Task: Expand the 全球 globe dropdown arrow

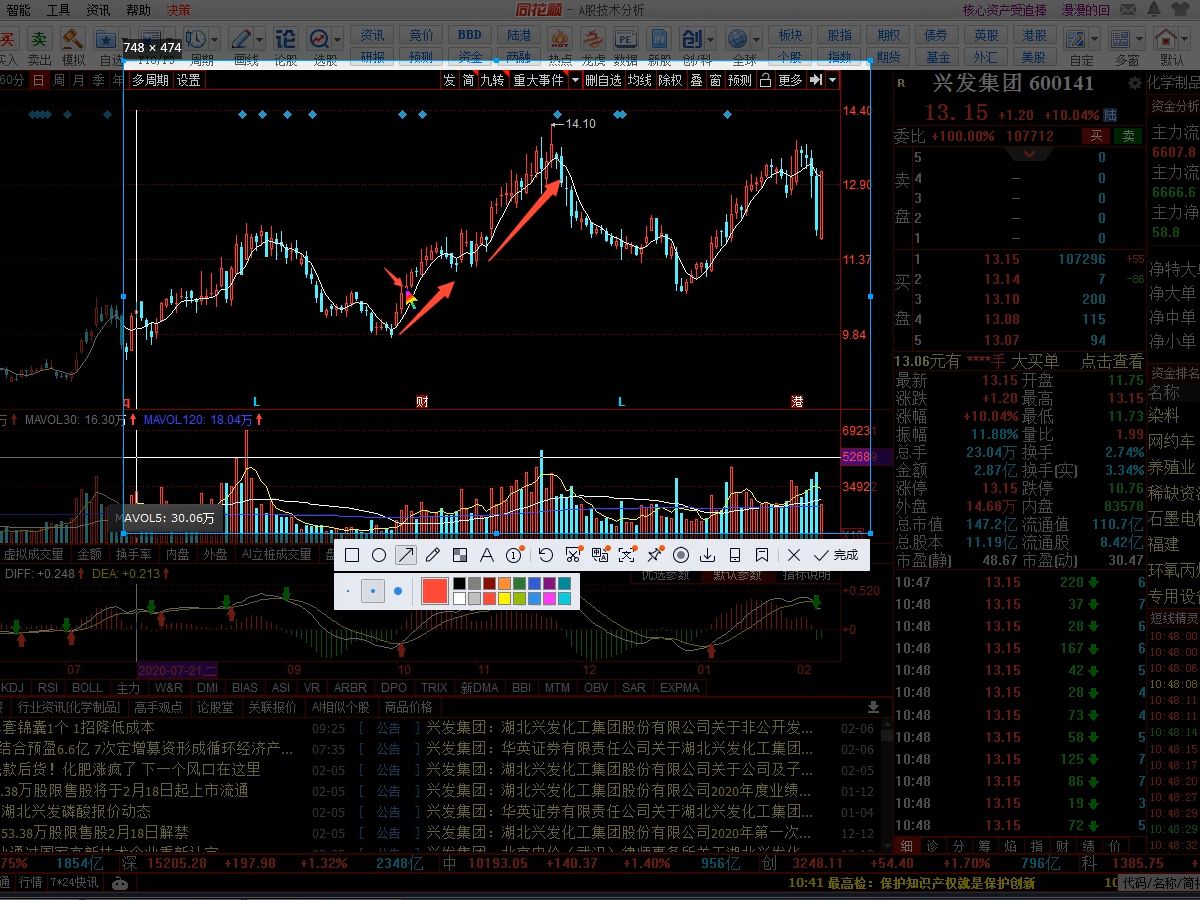Action: [x=757, y=39]
